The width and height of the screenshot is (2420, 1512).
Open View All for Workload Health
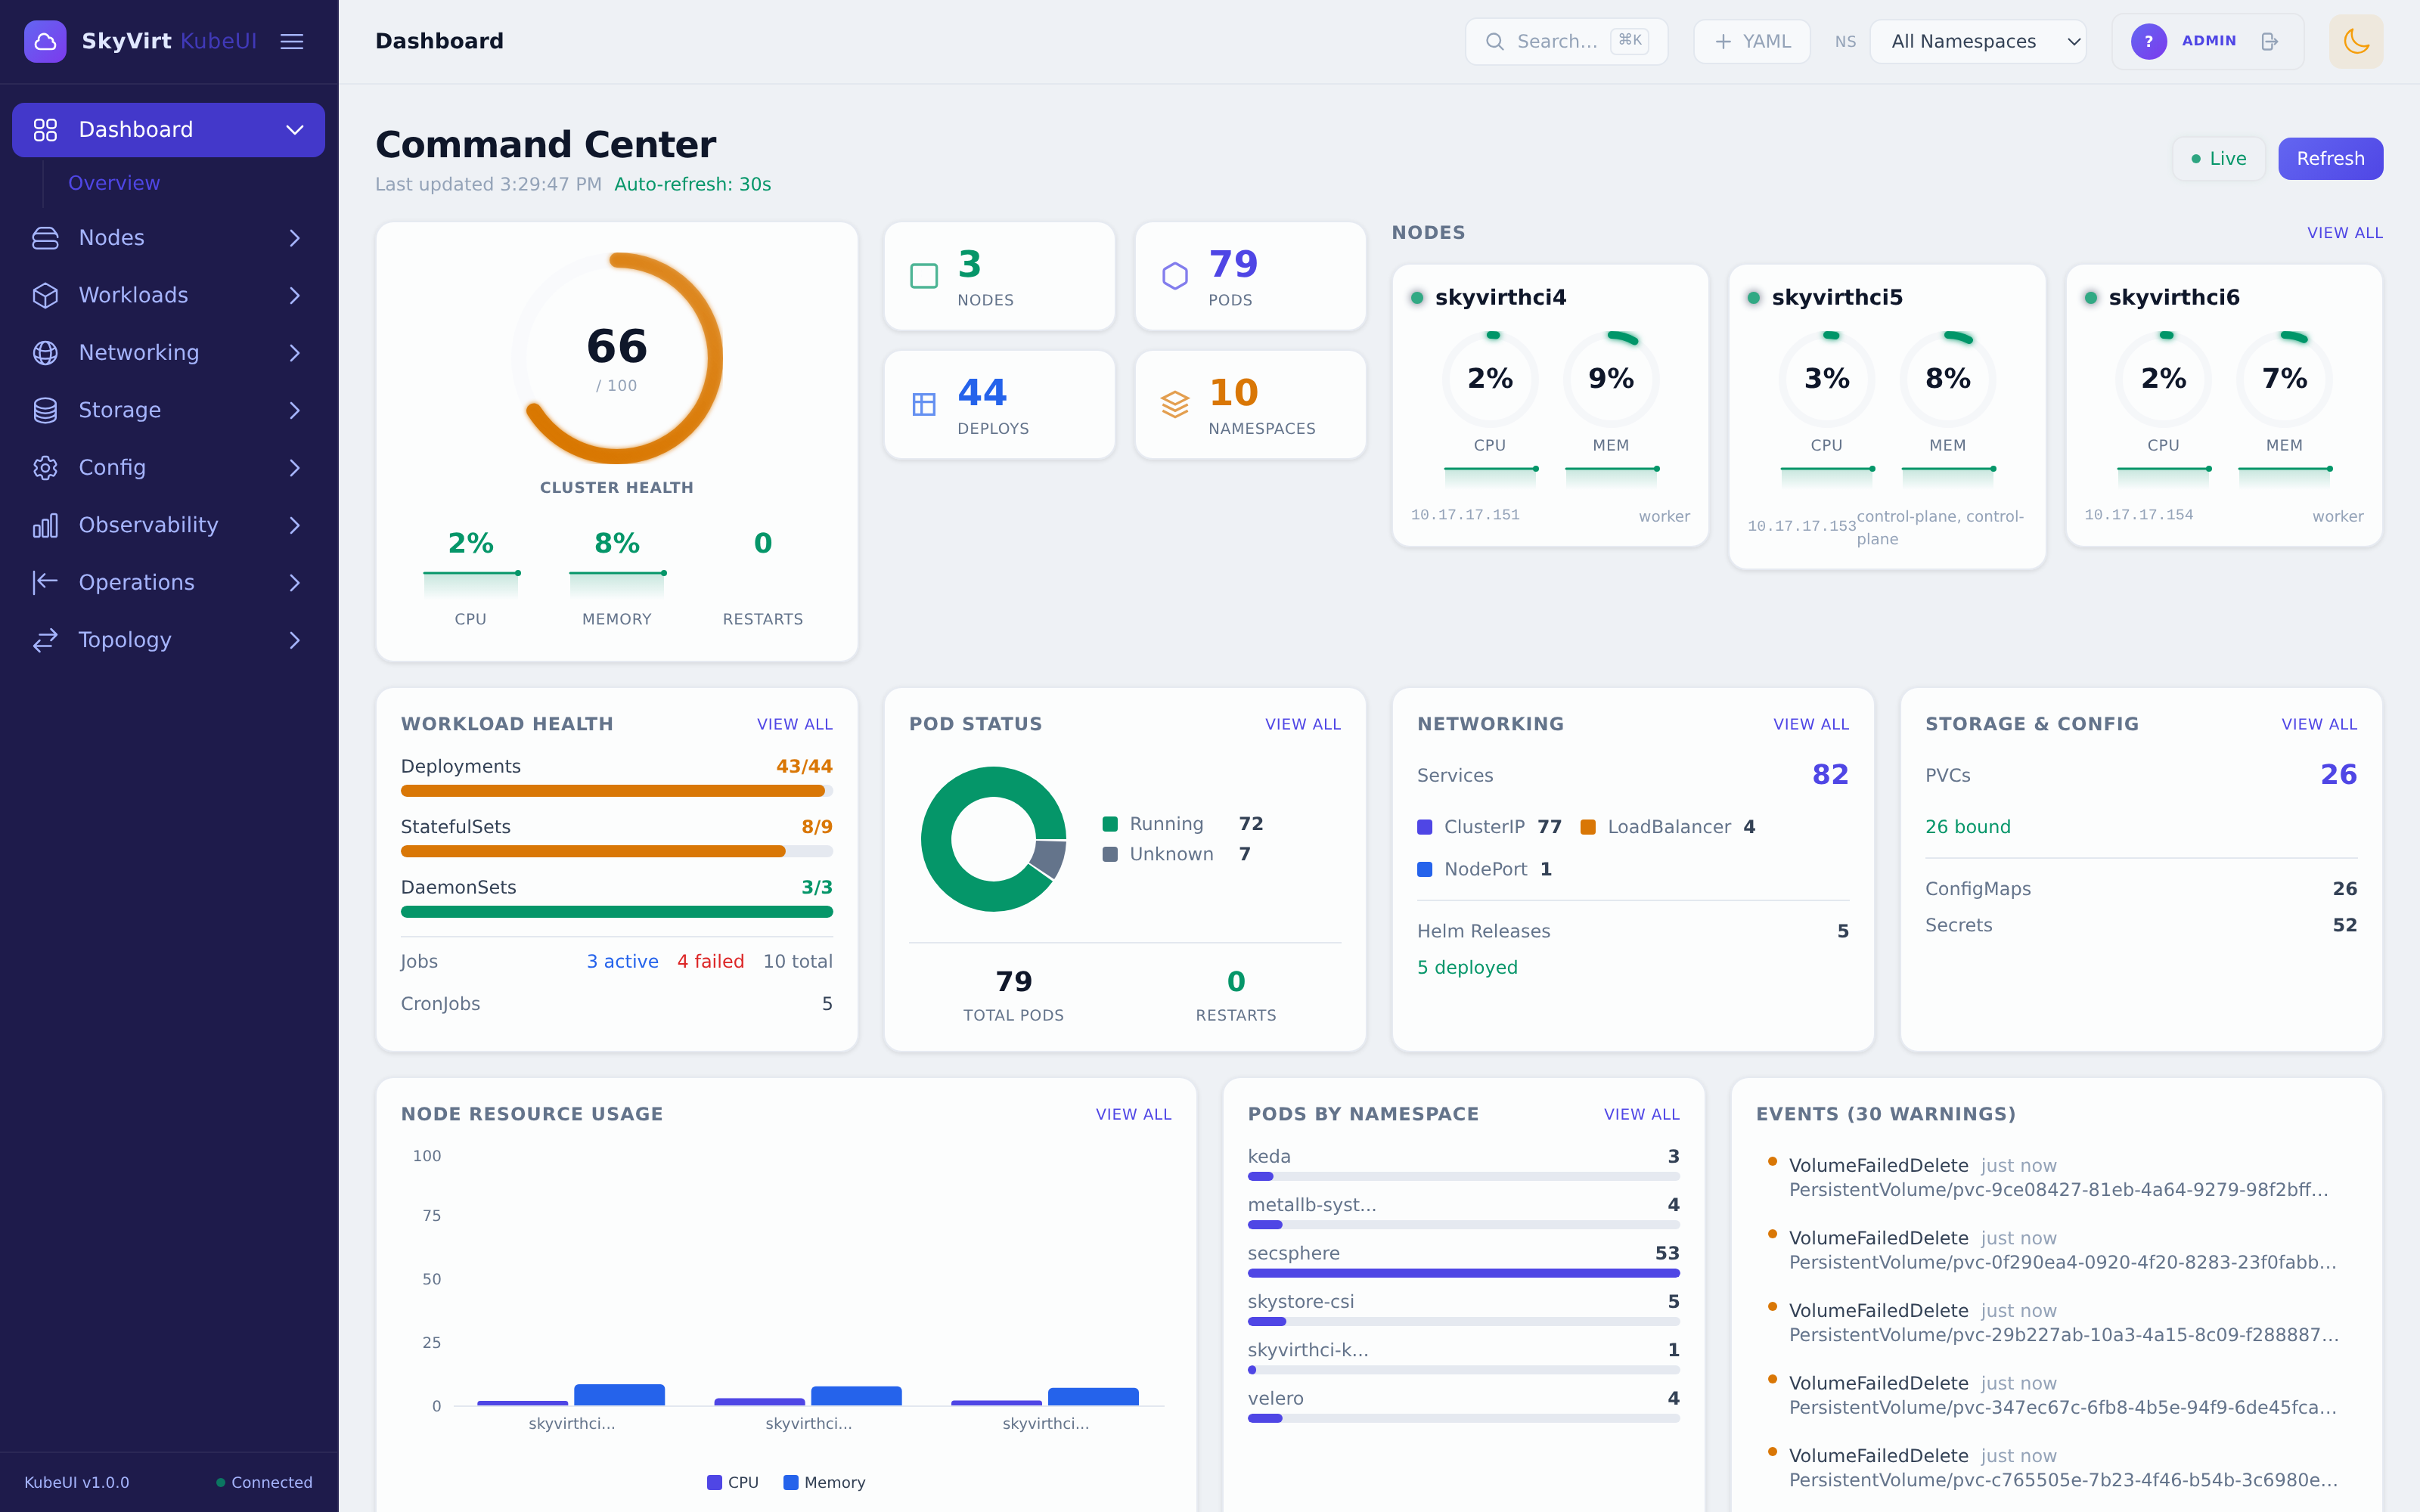[794, 724]
